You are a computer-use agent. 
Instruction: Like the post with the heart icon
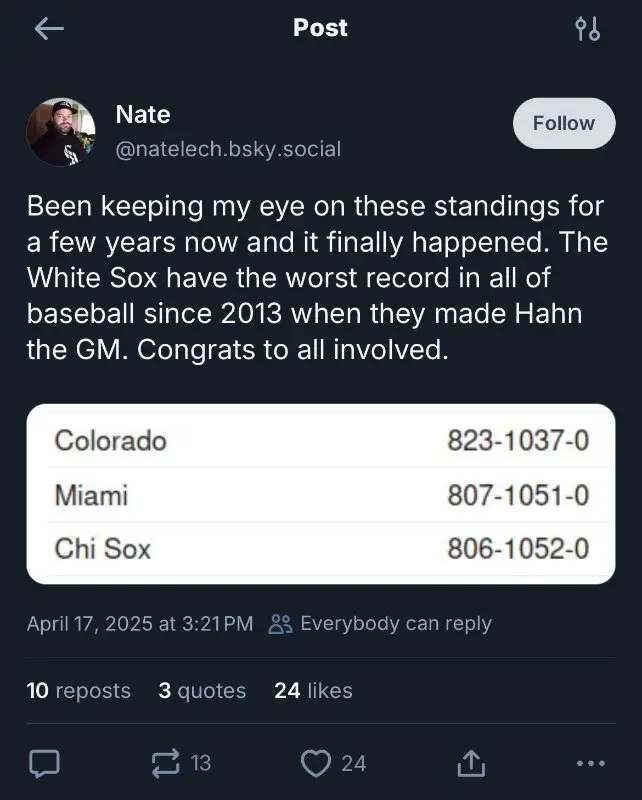(x=316, y=764)
